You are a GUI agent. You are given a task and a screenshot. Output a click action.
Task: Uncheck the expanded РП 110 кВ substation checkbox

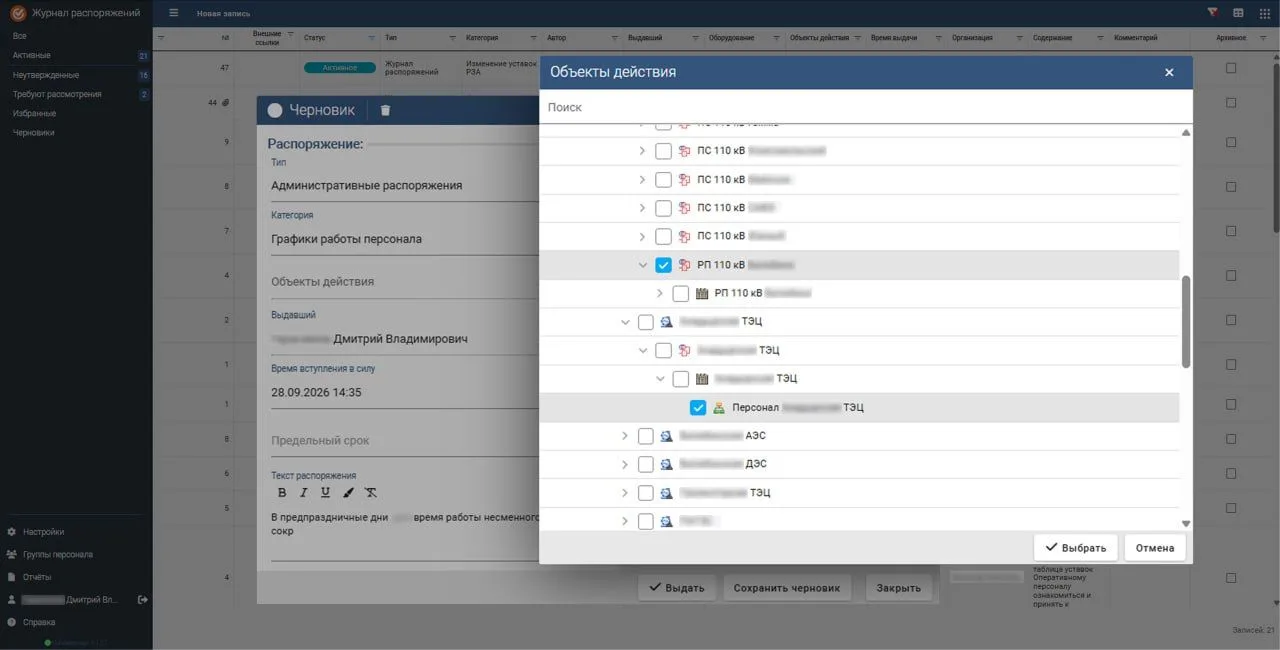663,265
